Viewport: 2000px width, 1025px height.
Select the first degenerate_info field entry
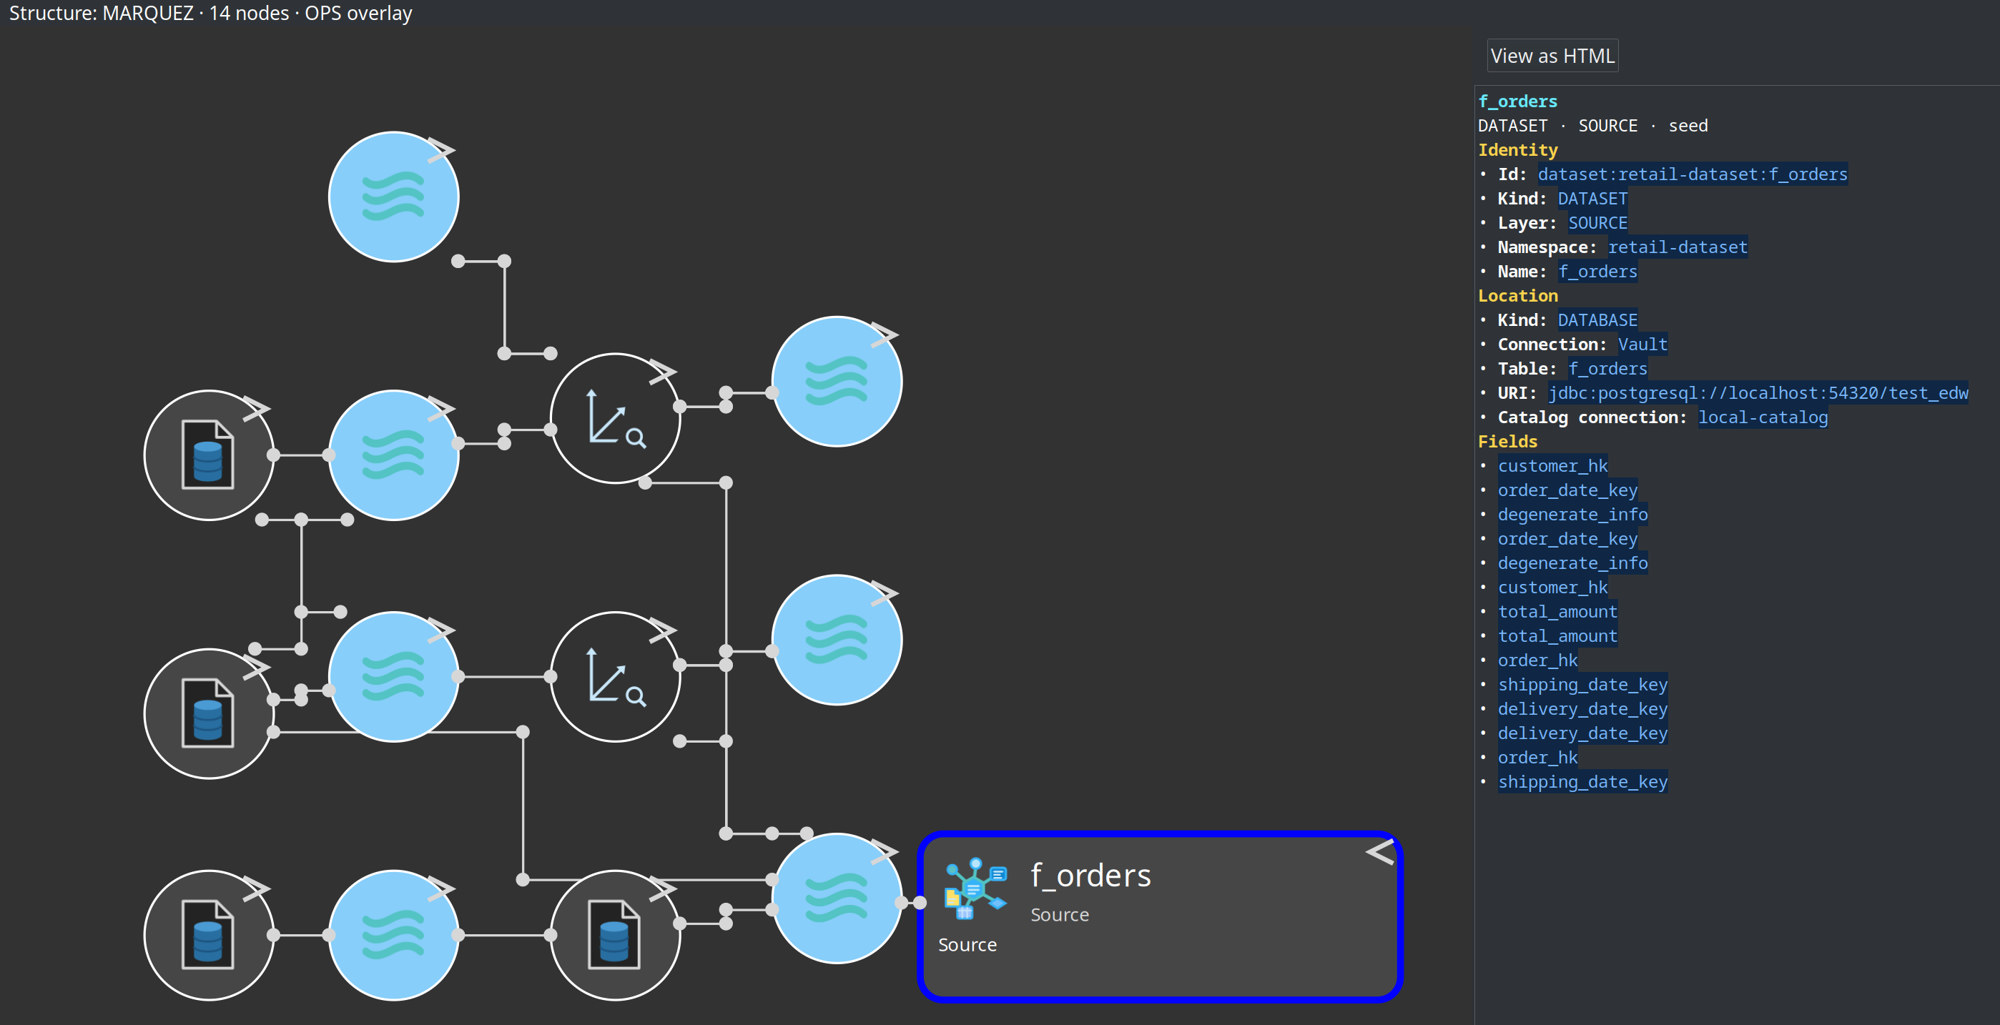click(x=1572, y=515)
